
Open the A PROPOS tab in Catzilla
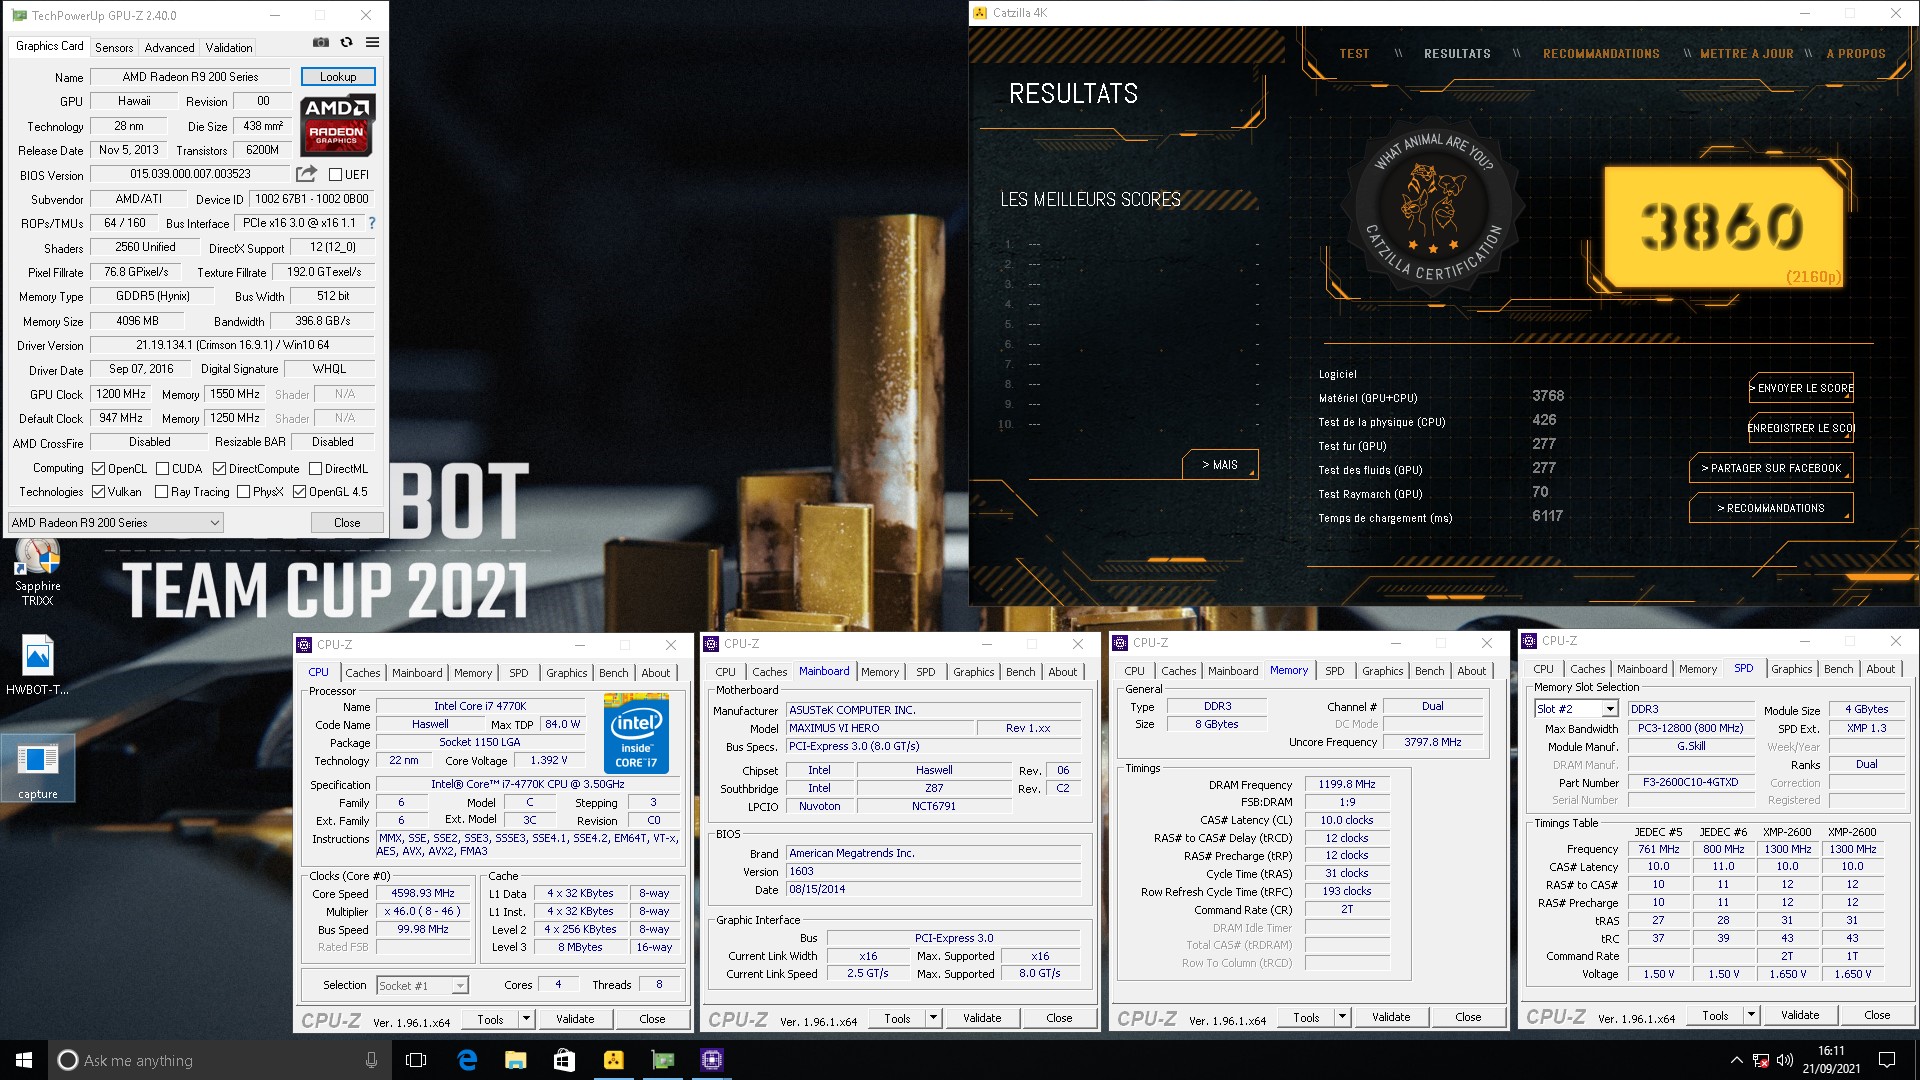point(1856,54)
